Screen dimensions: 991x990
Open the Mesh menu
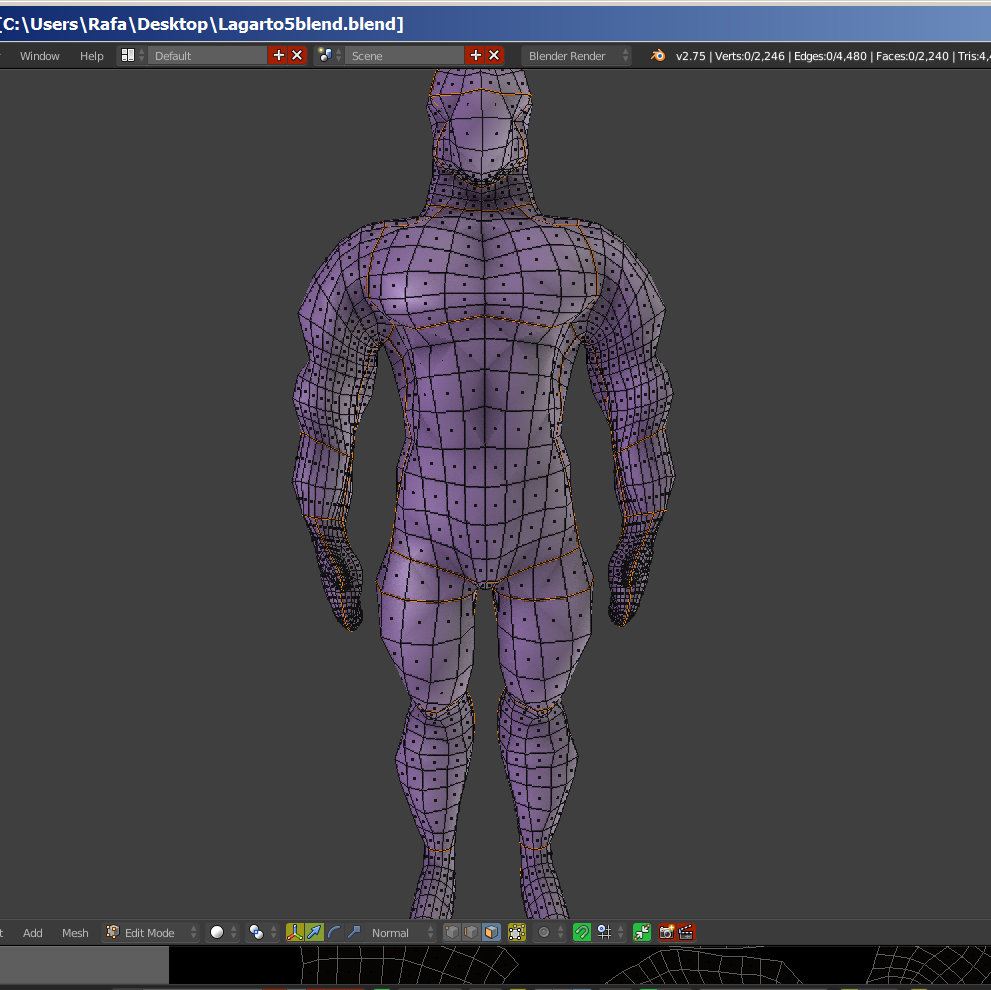coord(75,932)
